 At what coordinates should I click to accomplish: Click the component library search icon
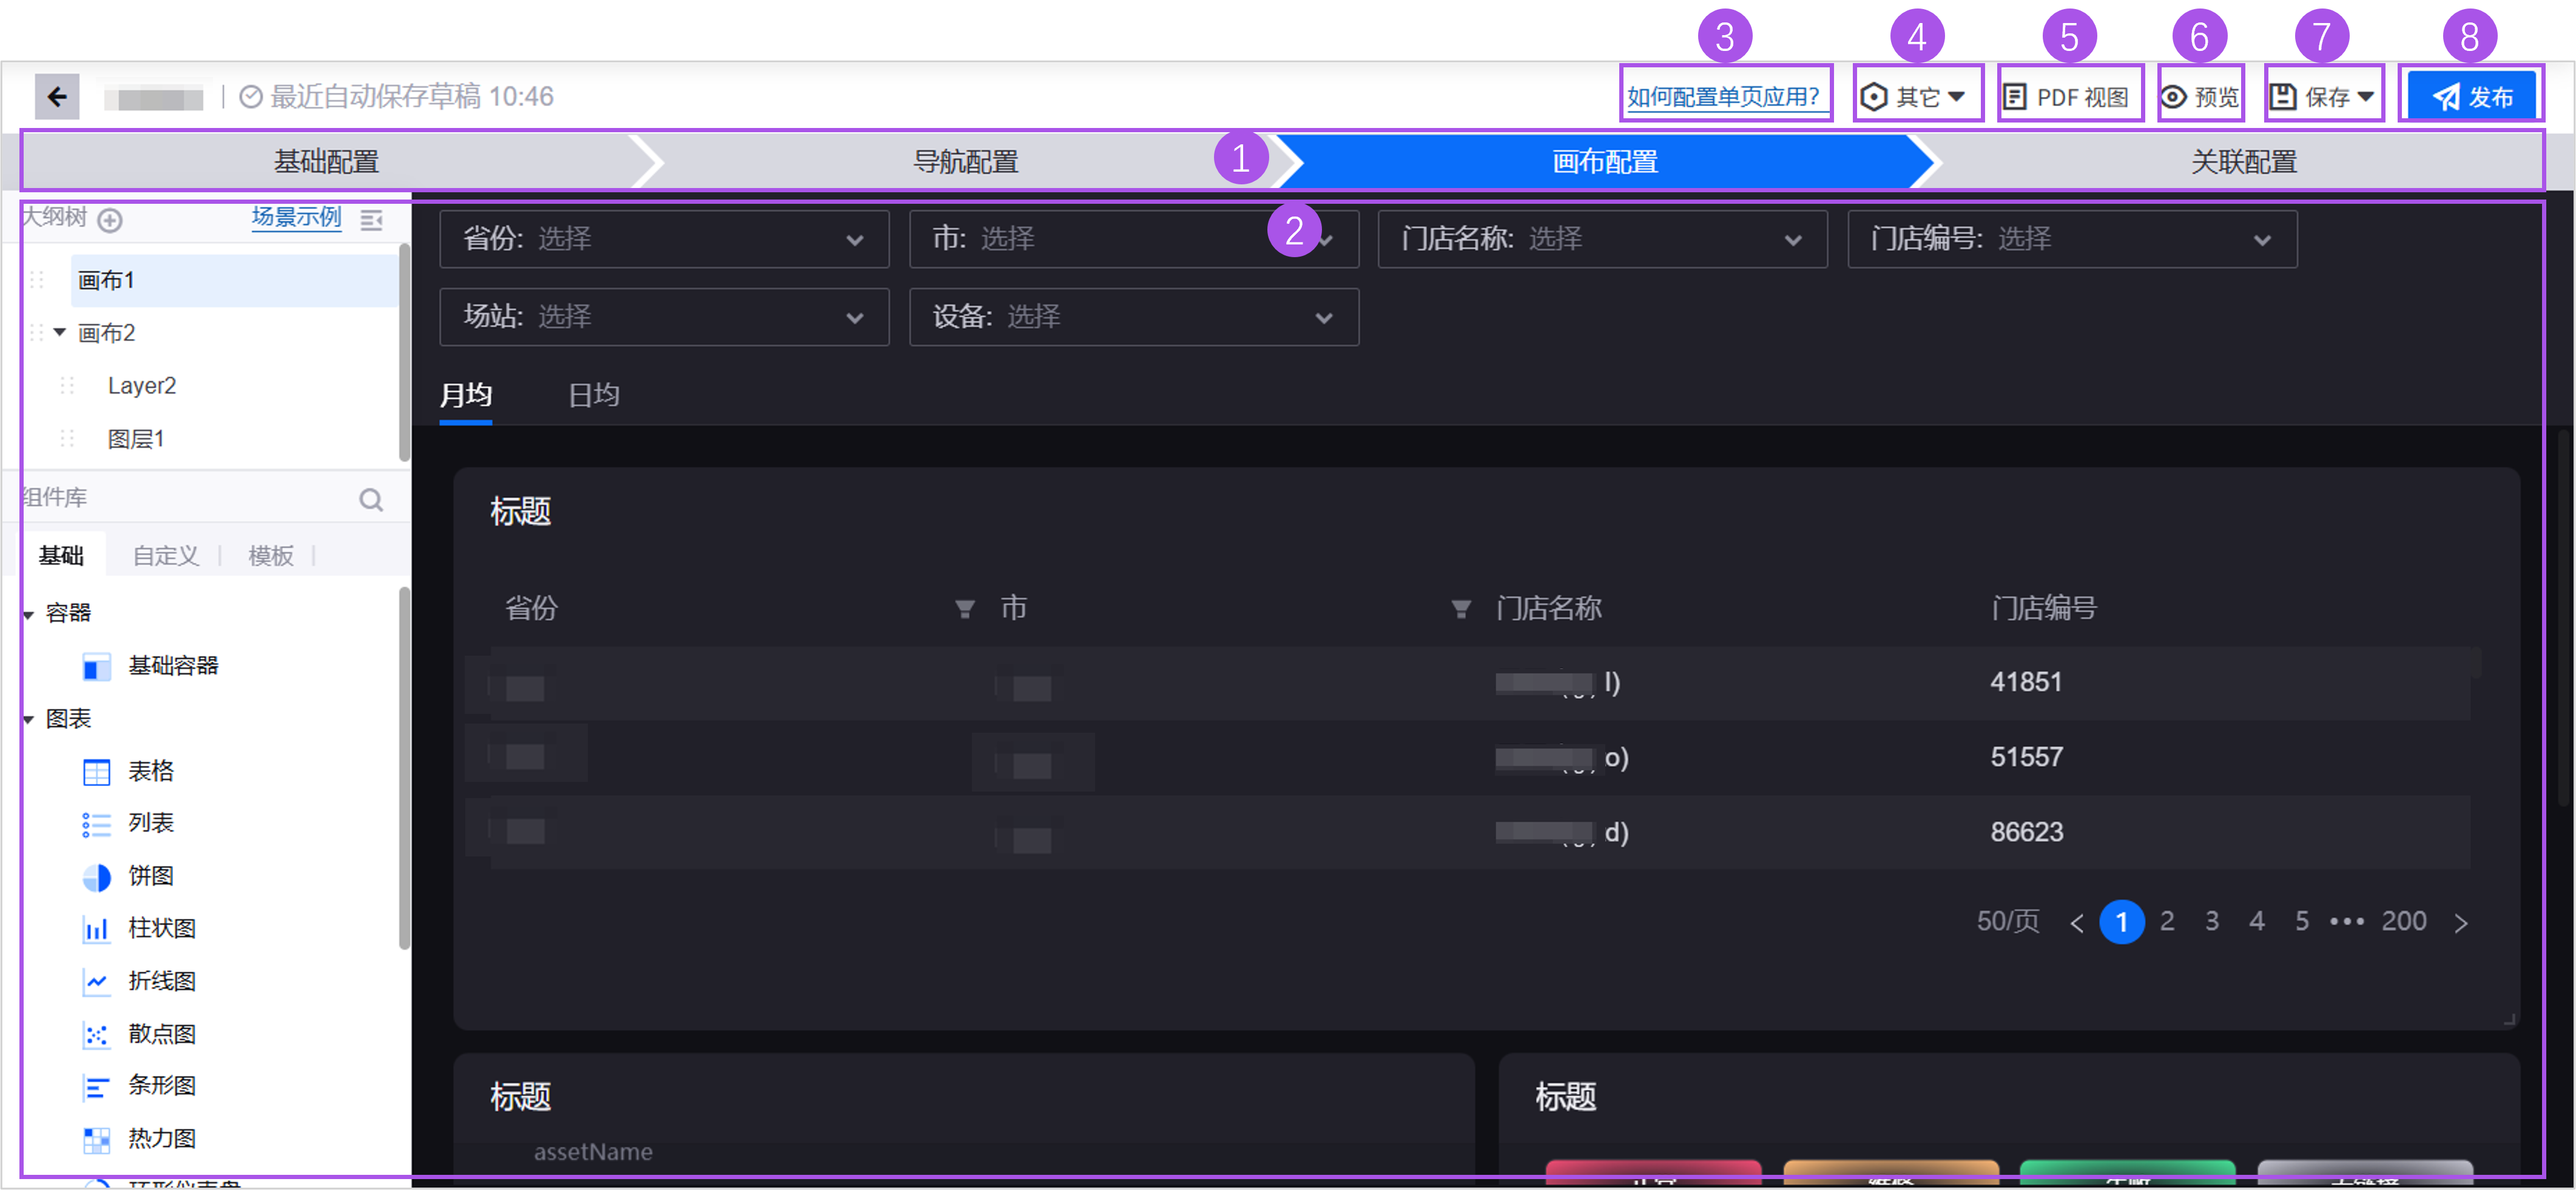(x=371, y=499)
